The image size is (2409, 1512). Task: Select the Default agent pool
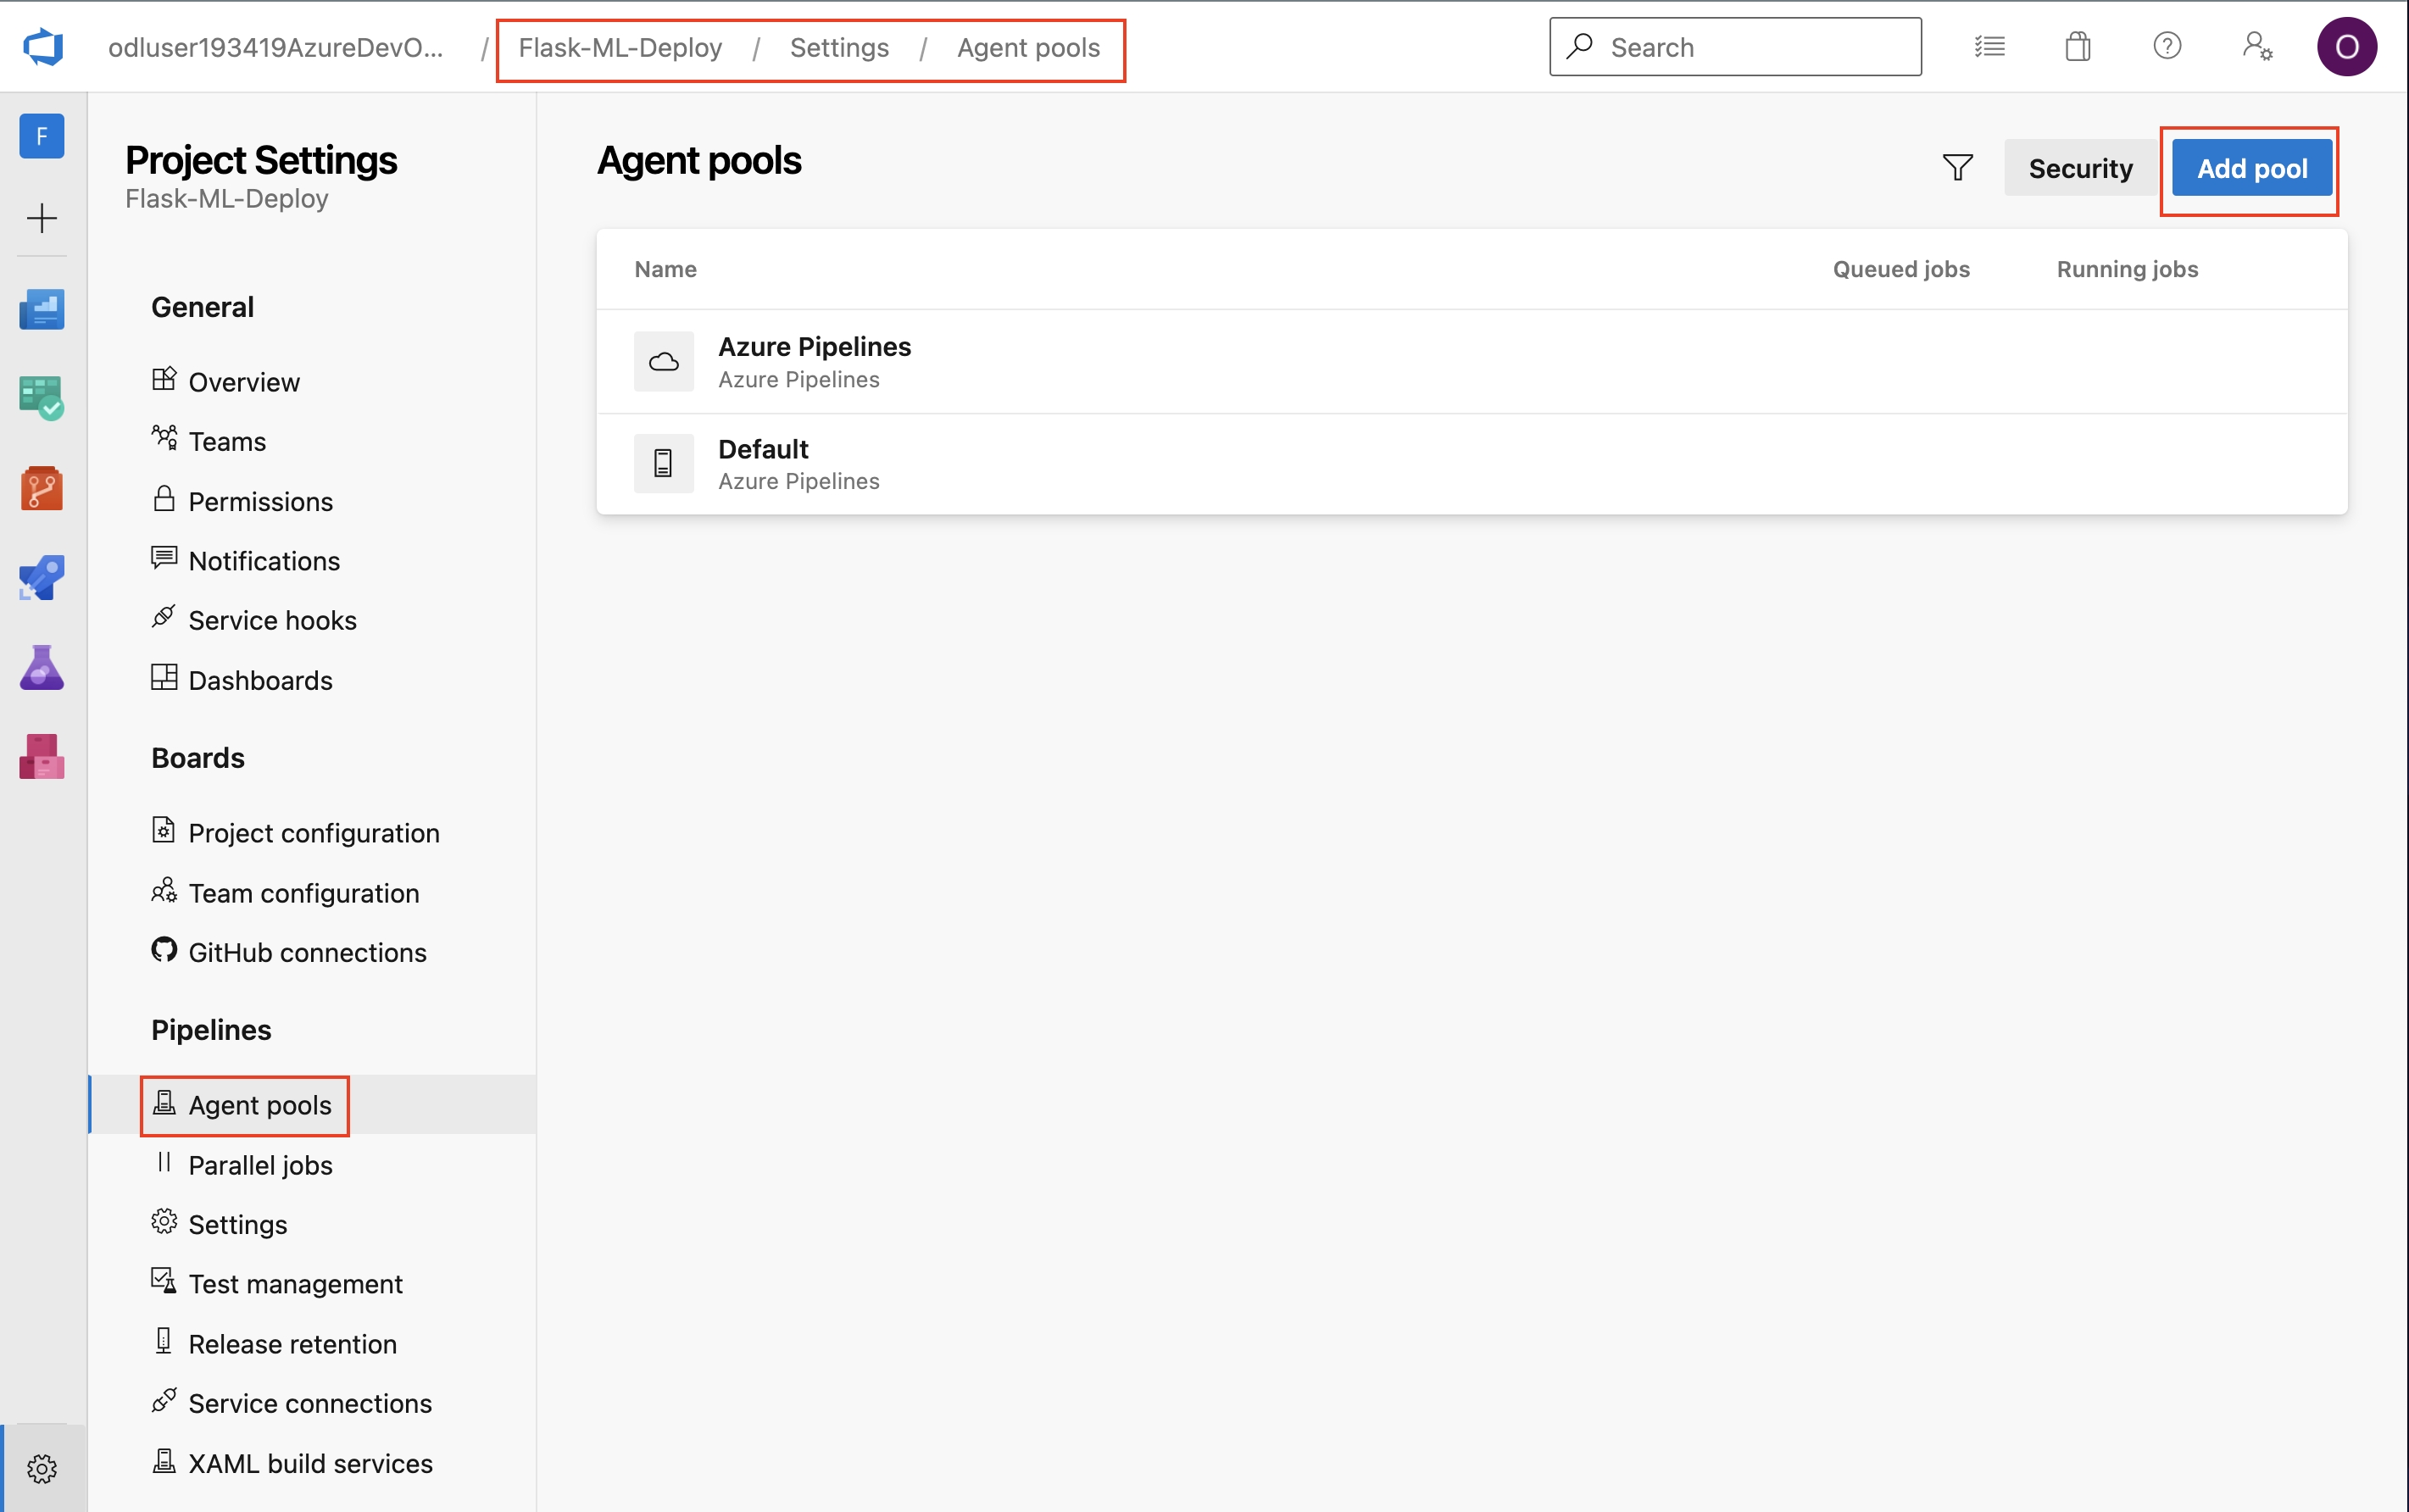pyautogui.click(x=762, y=449)
